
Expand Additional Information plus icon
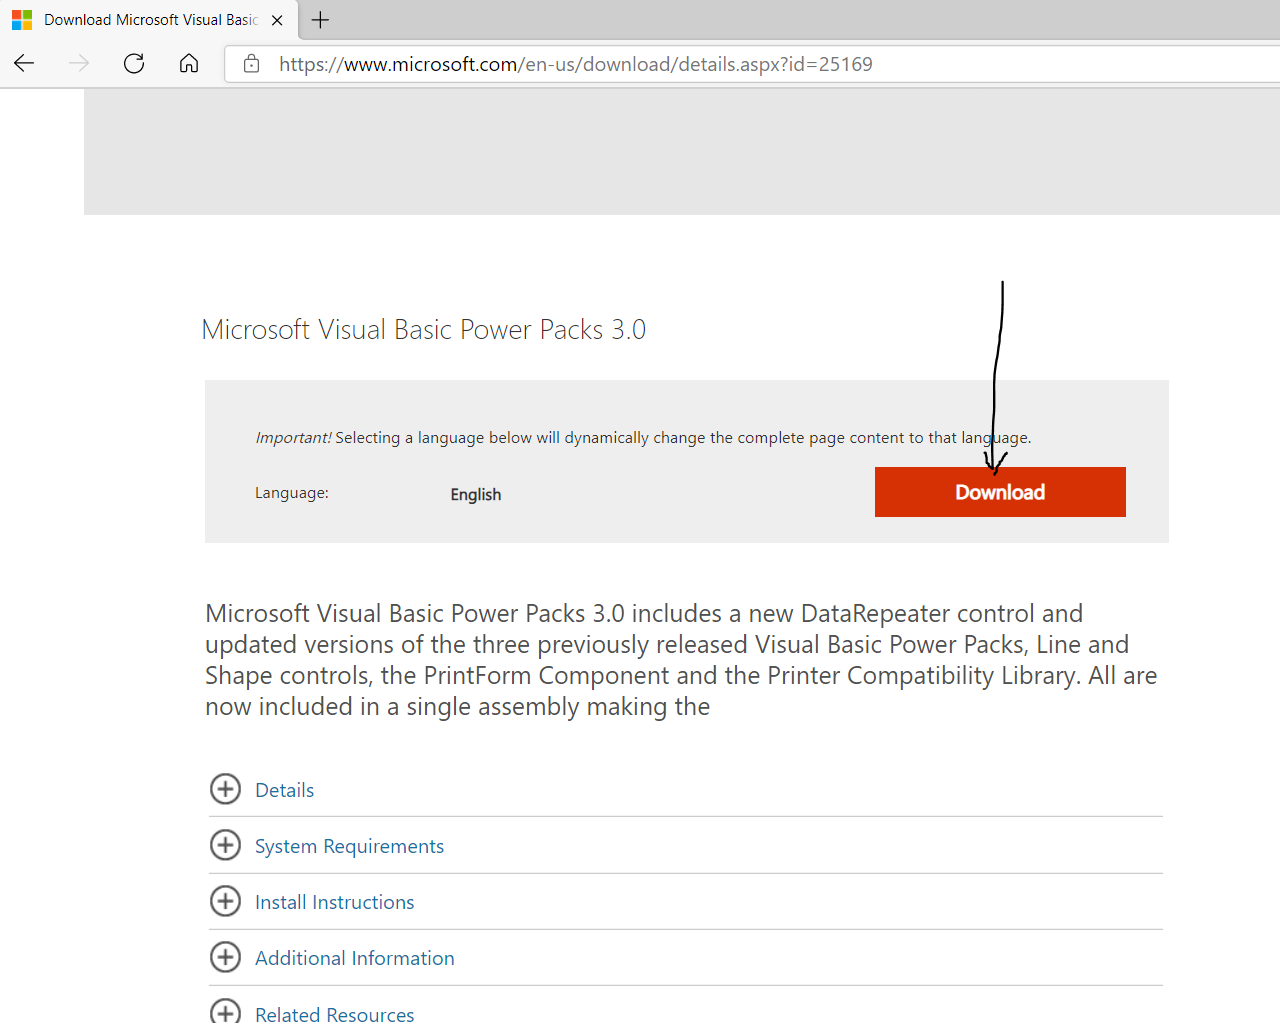click(226, 957)
